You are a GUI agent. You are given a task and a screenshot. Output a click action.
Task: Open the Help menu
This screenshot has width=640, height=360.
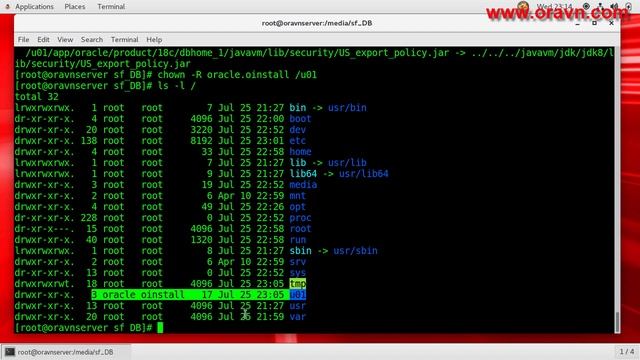(154, 40)
